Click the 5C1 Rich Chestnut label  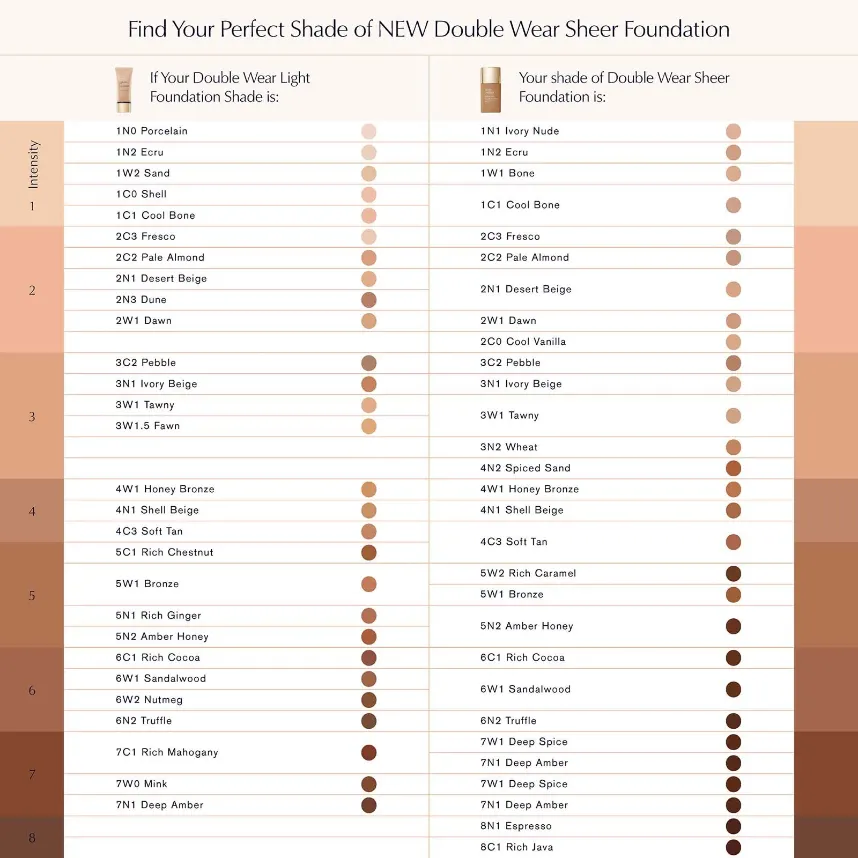tap(164, 552)
